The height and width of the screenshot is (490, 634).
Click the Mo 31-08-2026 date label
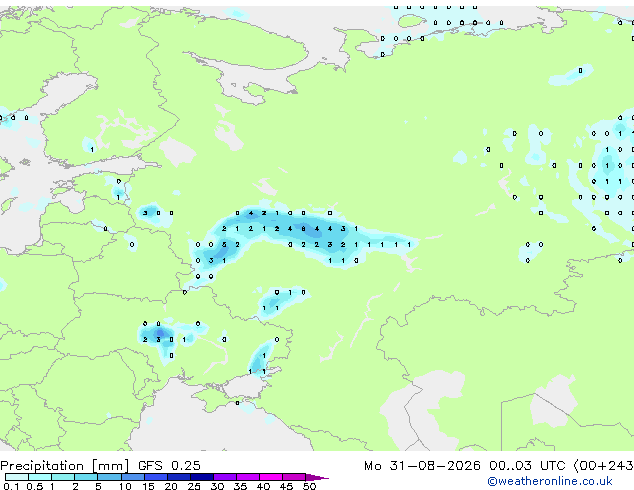pos(422,466)
